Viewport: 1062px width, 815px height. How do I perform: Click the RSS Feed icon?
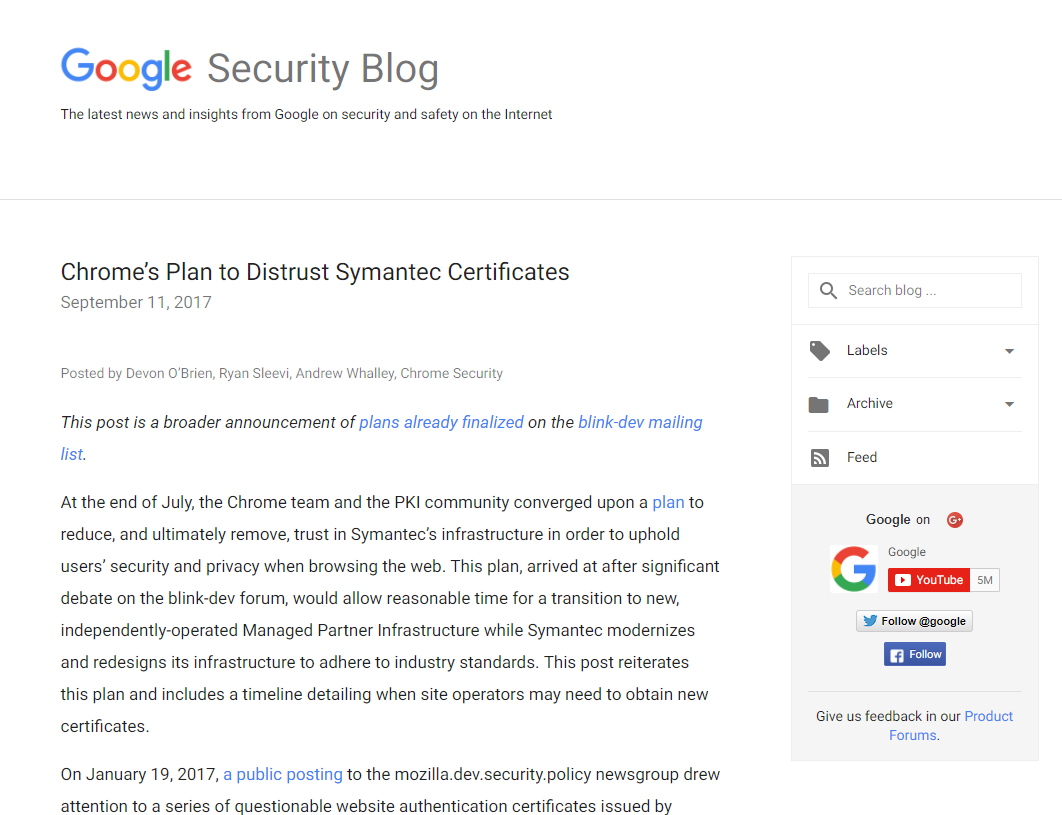coord(820,458)
